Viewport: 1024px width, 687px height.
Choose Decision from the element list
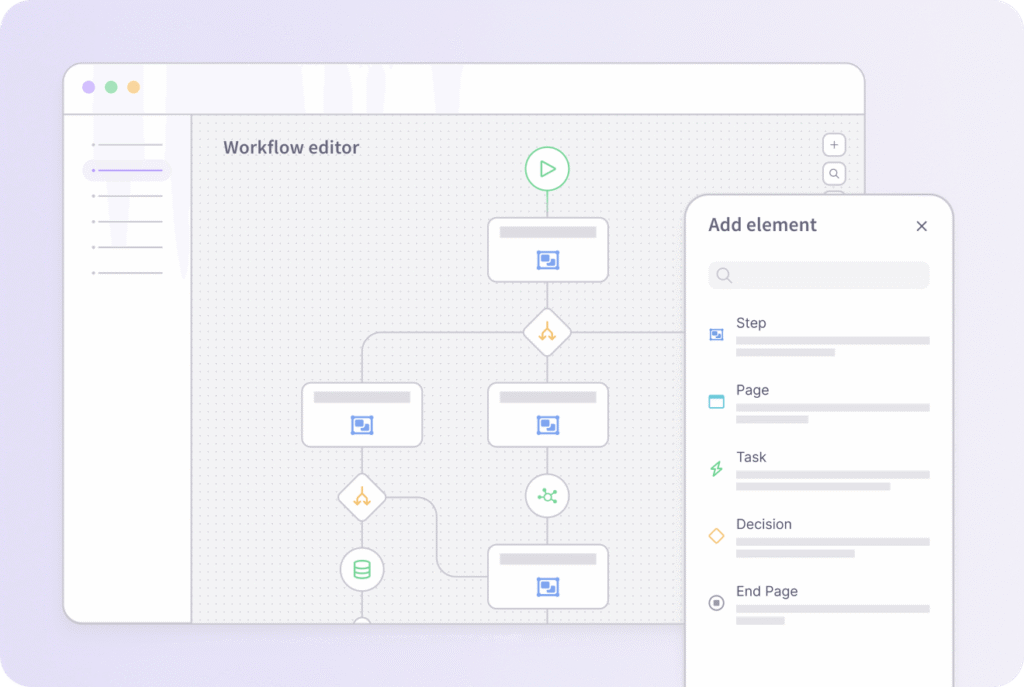coord(764,524)
